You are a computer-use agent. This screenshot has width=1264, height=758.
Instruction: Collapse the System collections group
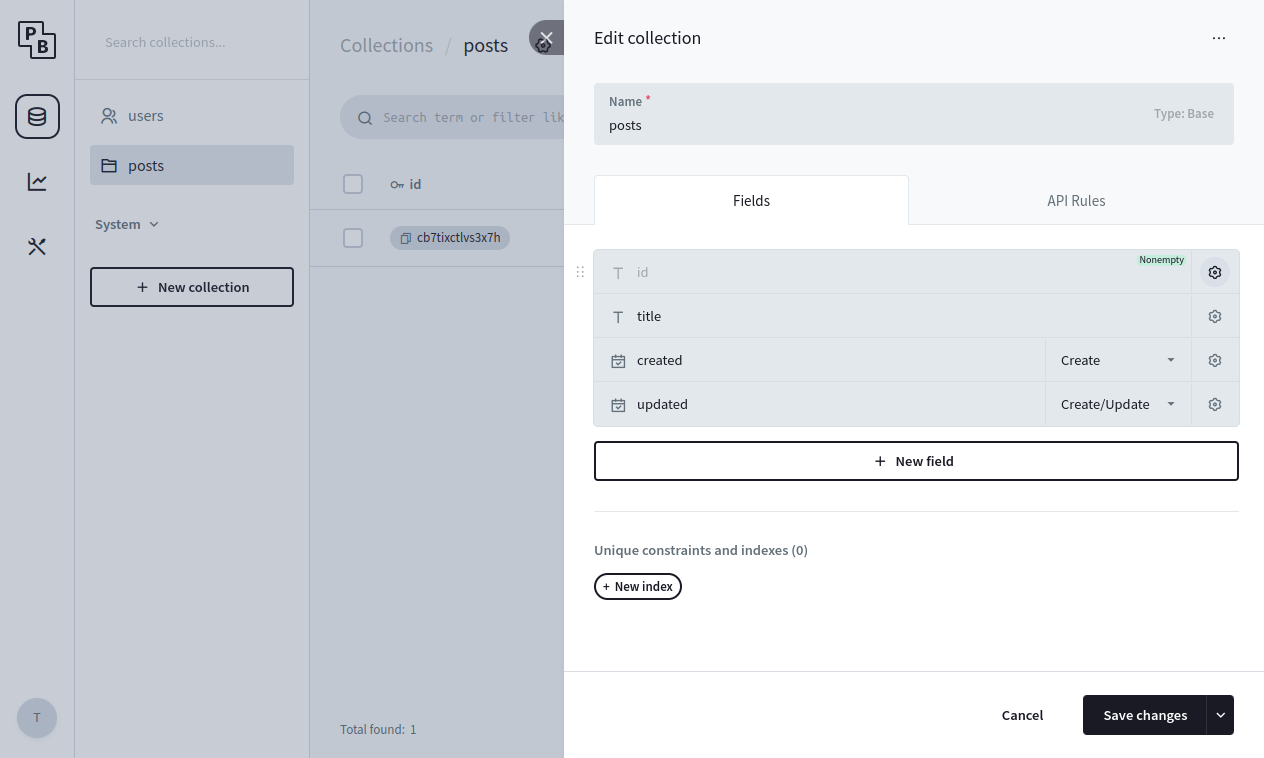pos(126,224)
